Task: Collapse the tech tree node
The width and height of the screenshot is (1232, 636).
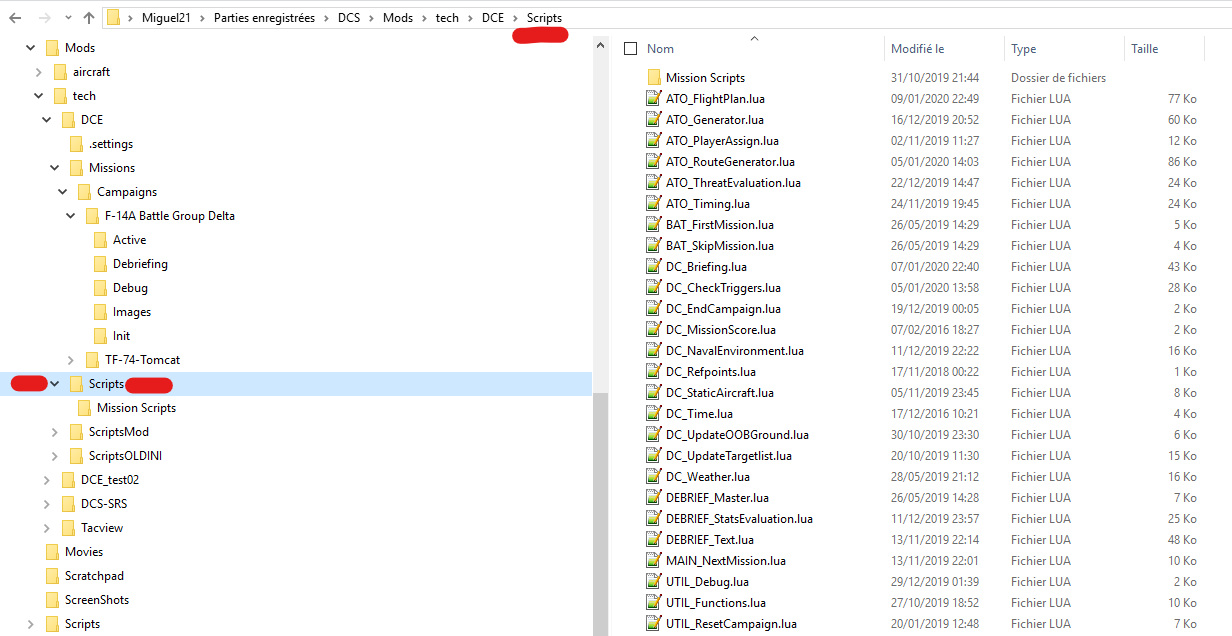Action: tap(38, 96)
